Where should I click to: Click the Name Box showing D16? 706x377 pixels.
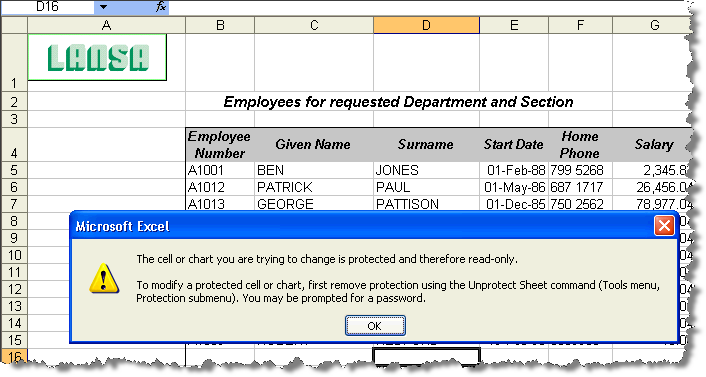(48, 7)
